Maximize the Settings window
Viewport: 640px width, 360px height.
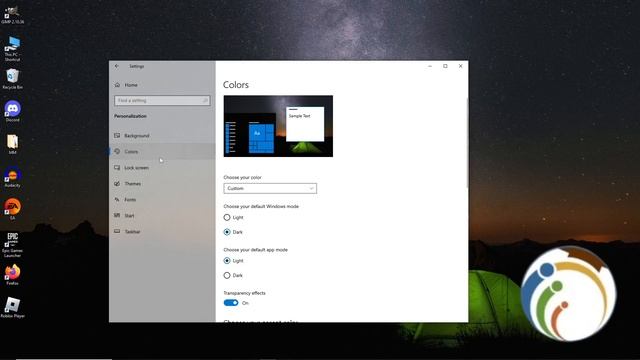coord(445,66)
